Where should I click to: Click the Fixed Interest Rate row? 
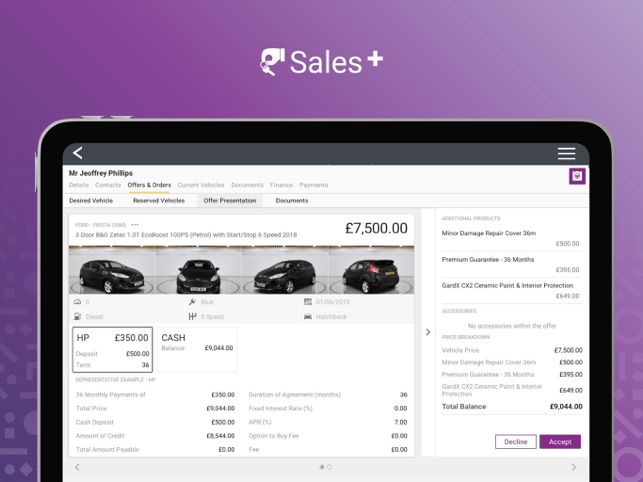point(328,409)
